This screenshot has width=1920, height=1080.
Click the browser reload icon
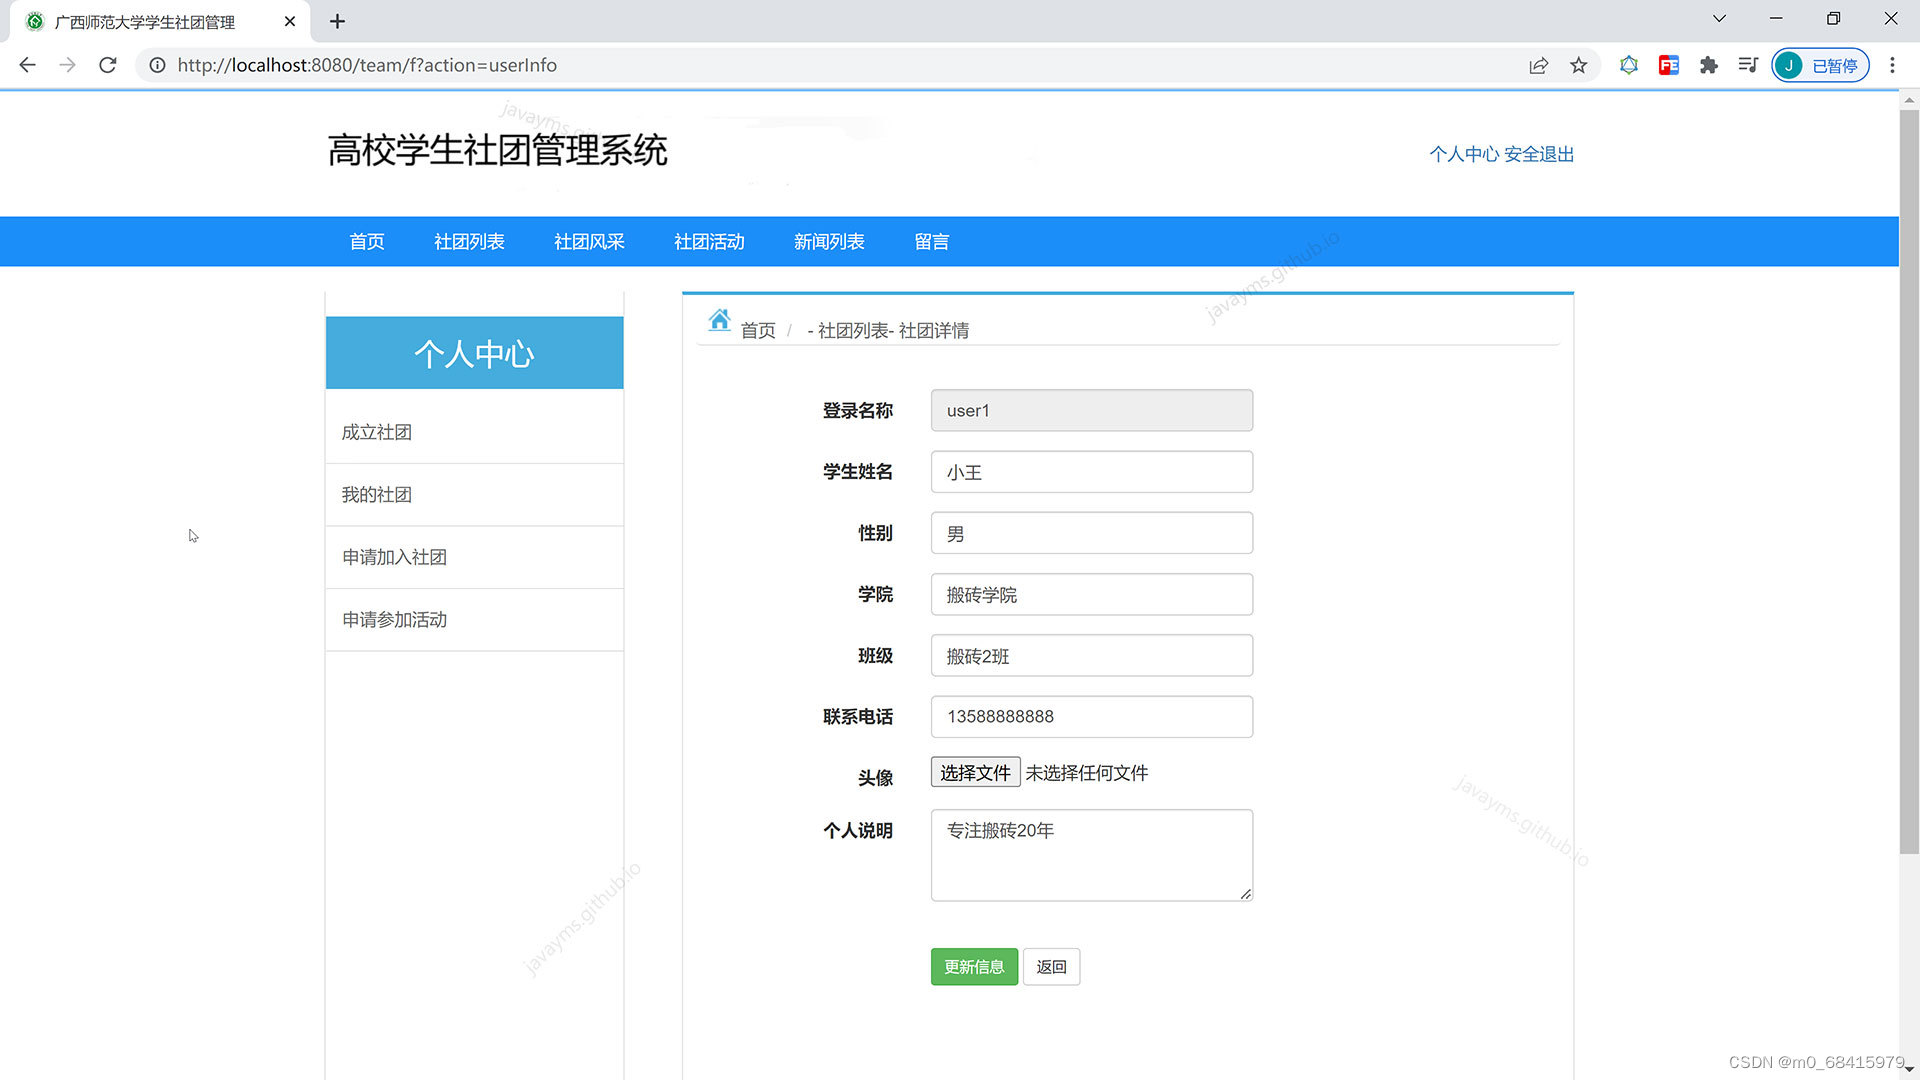(x=108, y=65)
